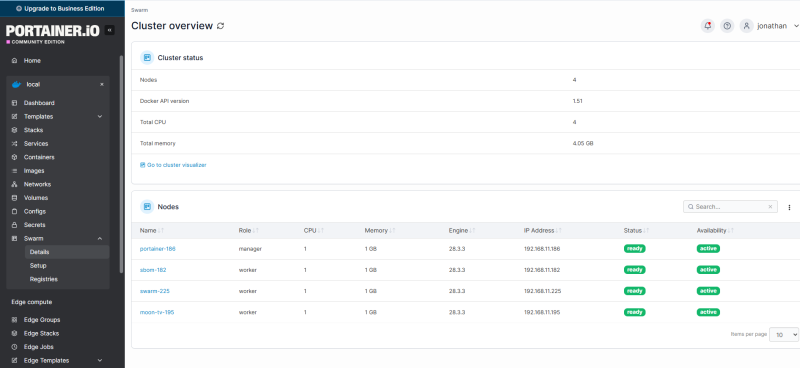800x368 pixels.
Task: Focus the Nodes search input
Action: coord(730,207)
